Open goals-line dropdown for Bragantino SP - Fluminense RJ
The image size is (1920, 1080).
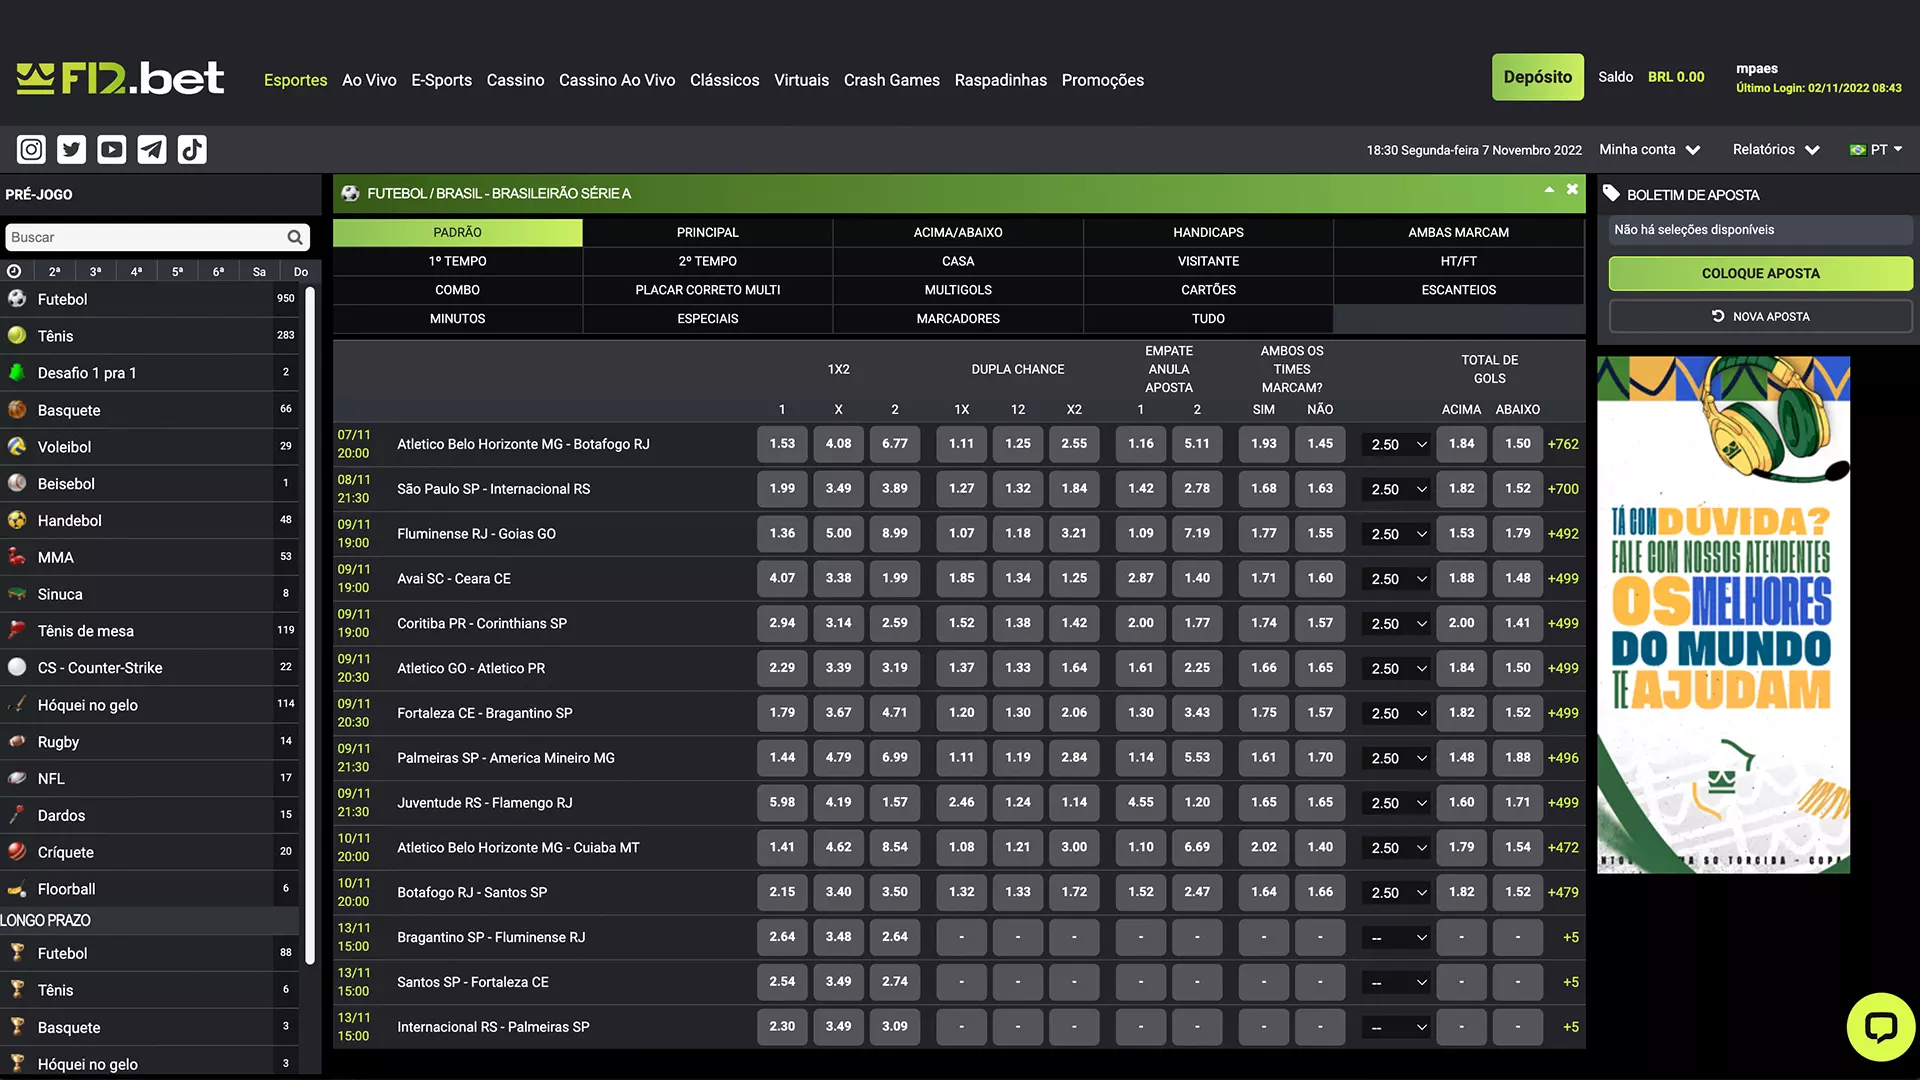1397,937
